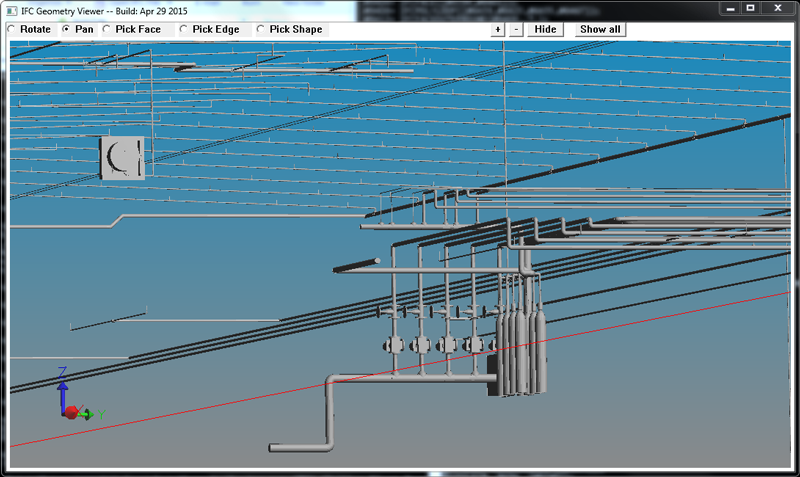Click the minus zoom button

(x=516, y=30)
